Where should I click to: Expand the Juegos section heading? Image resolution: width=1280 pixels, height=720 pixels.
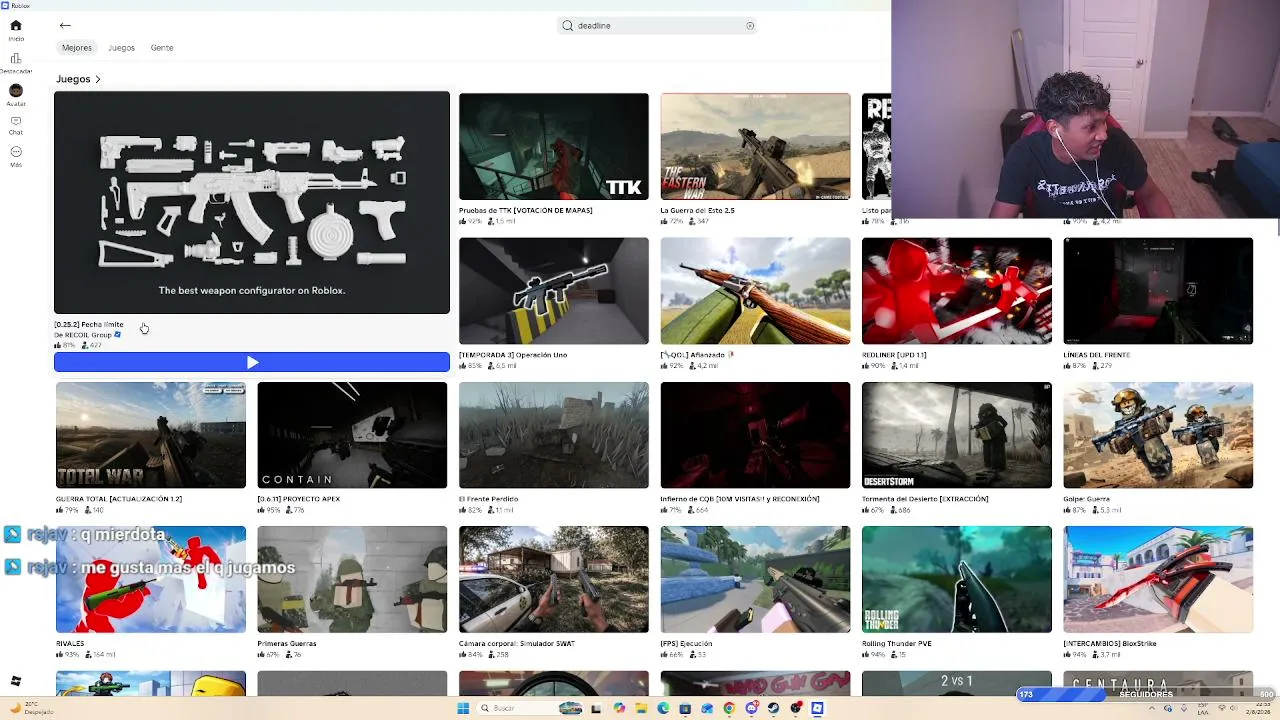pos(78,79)
